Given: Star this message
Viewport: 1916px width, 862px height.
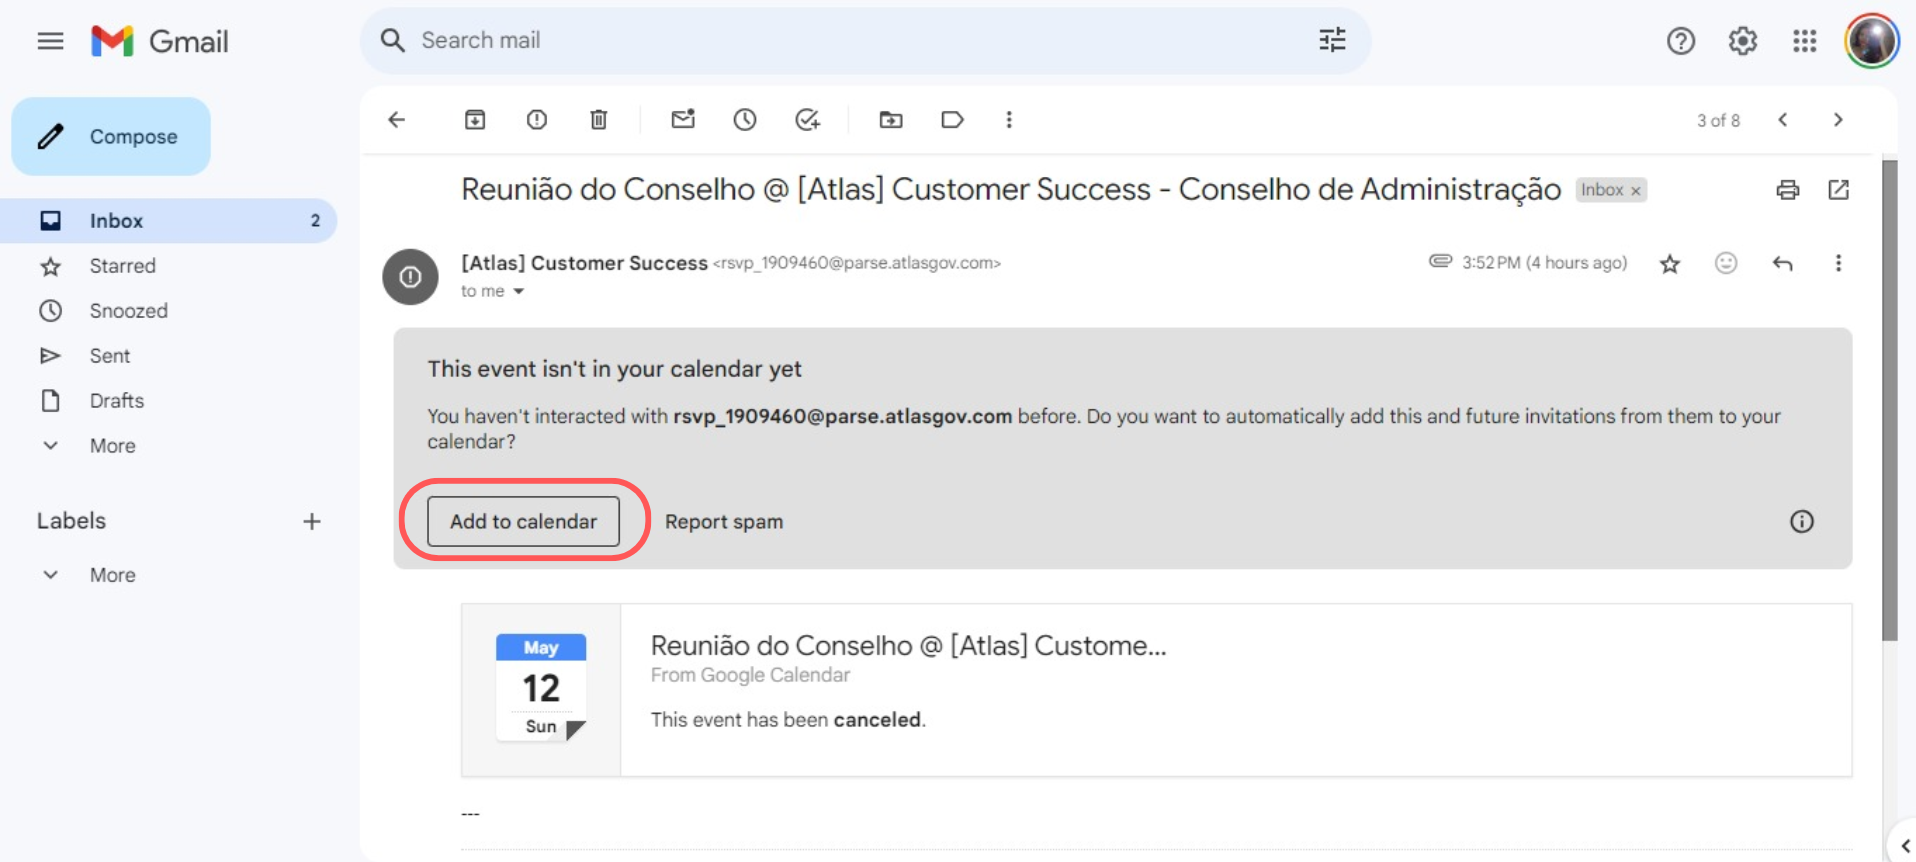Looking at the screenshot, I should pyautogui.click(x=1670, y=264).
